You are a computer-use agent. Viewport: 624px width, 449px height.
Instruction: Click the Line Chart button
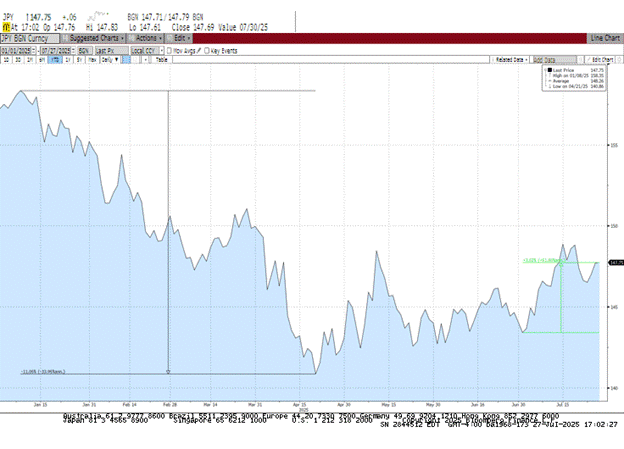coord(605,38)
